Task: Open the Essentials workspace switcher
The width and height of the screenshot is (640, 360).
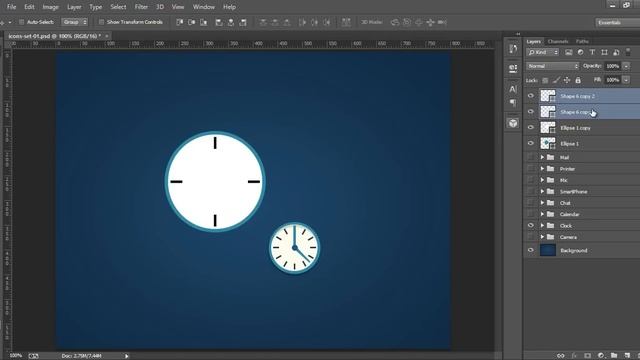Action: tap(617, 22)
